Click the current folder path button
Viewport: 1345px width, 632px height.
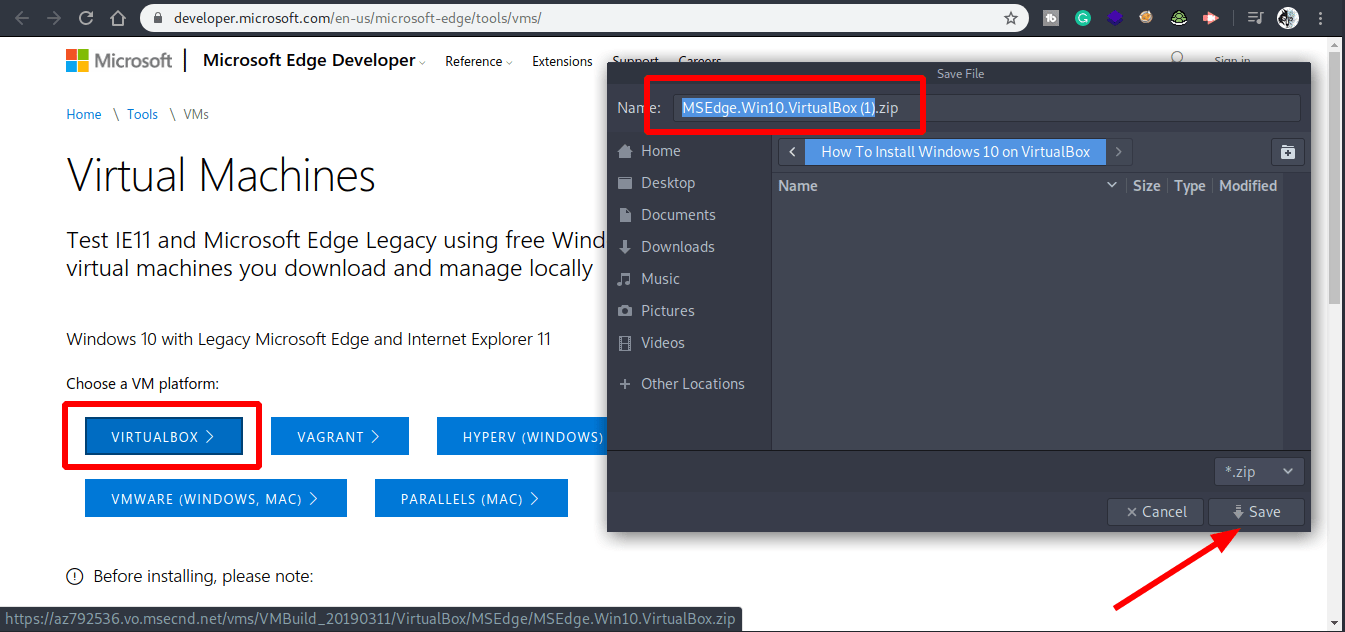tap(955, 152)
